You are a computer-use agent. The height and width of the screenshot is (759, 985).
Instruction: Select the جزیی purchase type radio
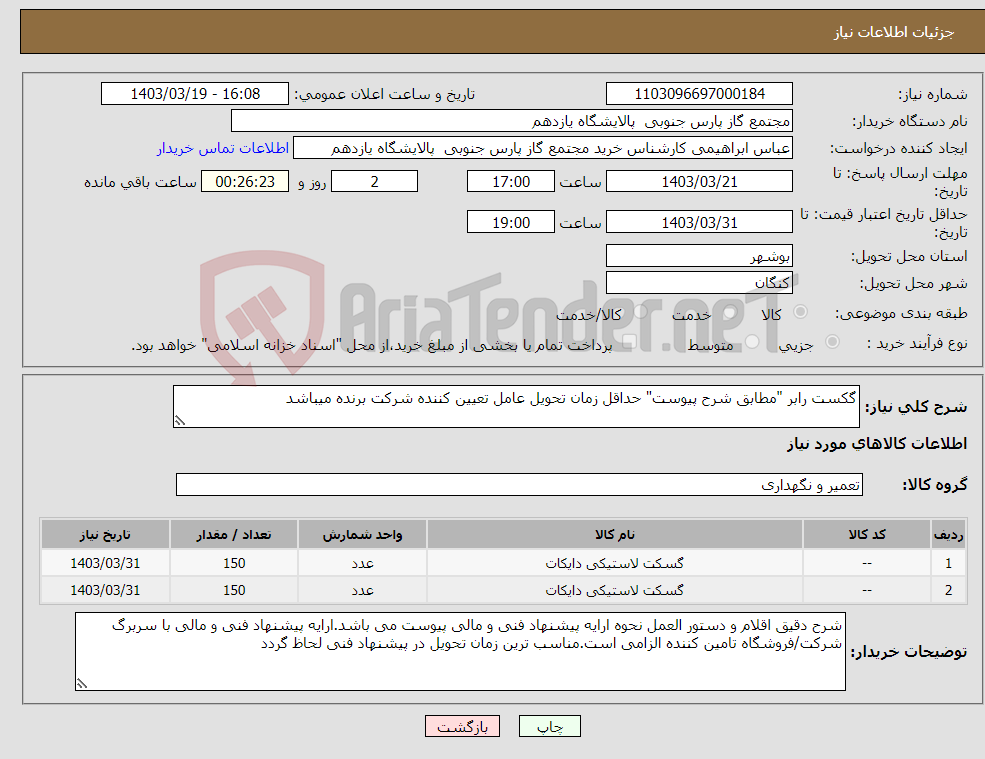coord(832,342)
